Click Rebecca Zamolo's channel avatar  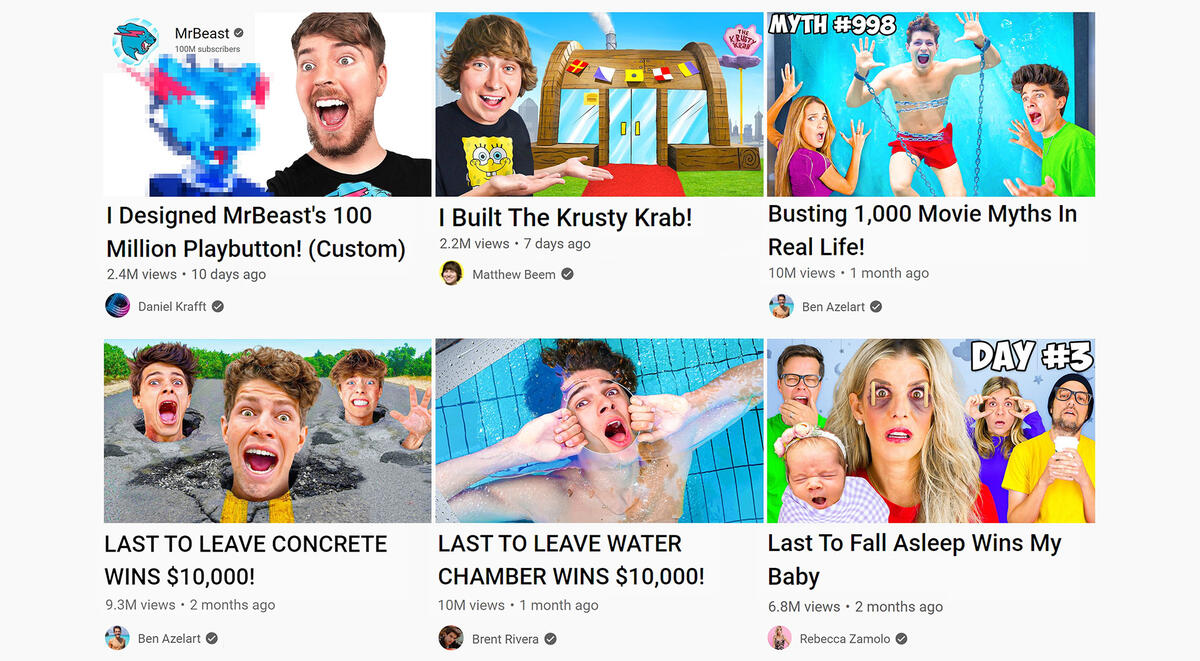tap(780, 638)
